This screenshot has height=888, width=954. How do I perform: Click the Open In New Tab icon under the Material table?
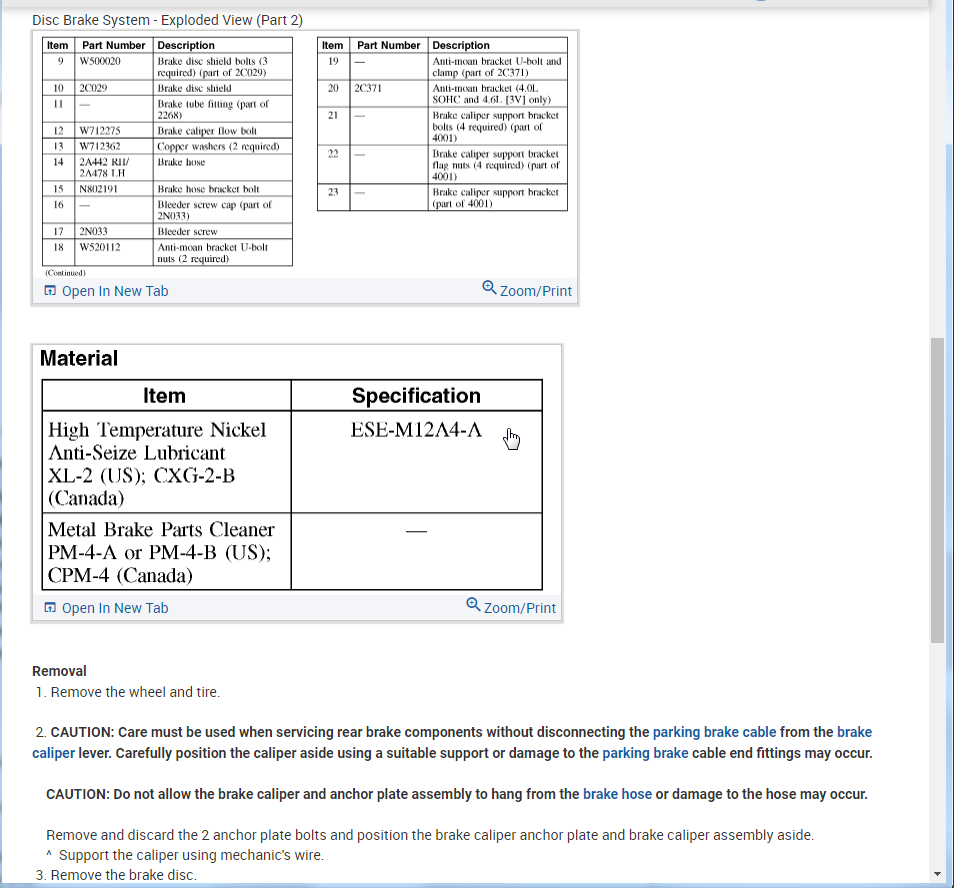coord(50,608)
